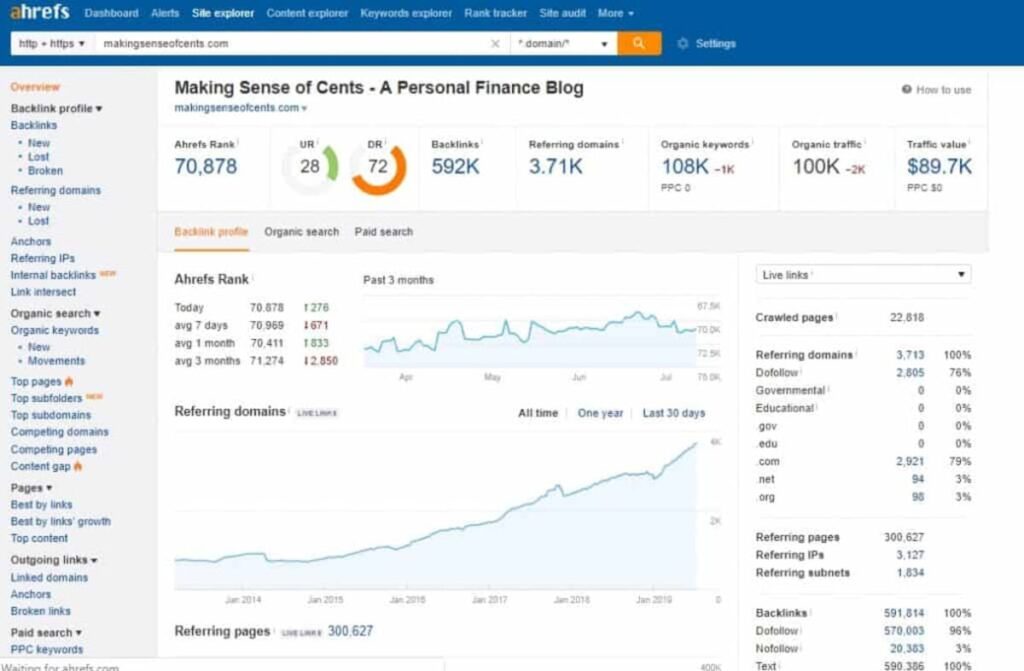Open the Top subdomains sidebar link
The image size is (1024, 671).
51,415
